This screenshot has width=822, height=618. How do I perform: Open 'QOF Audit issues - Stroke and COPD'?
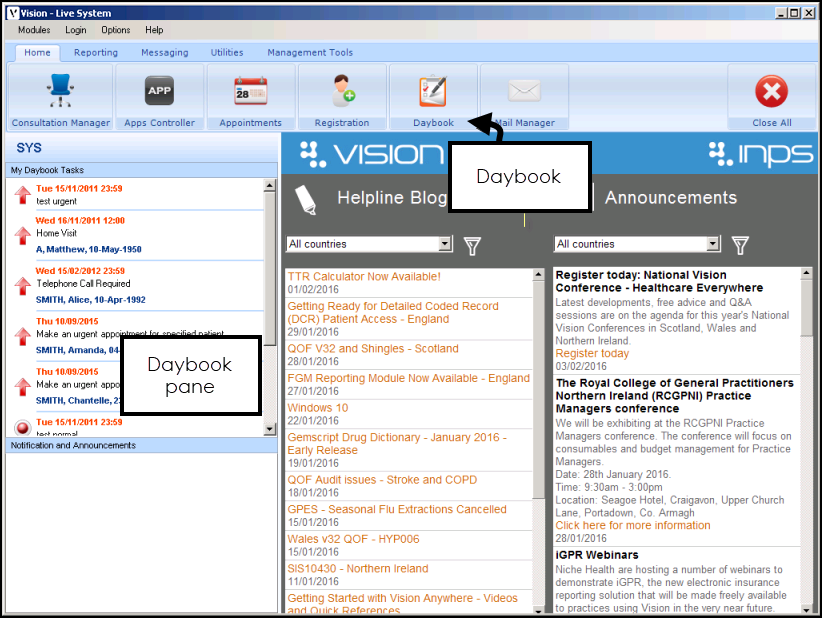pos(382,480)
